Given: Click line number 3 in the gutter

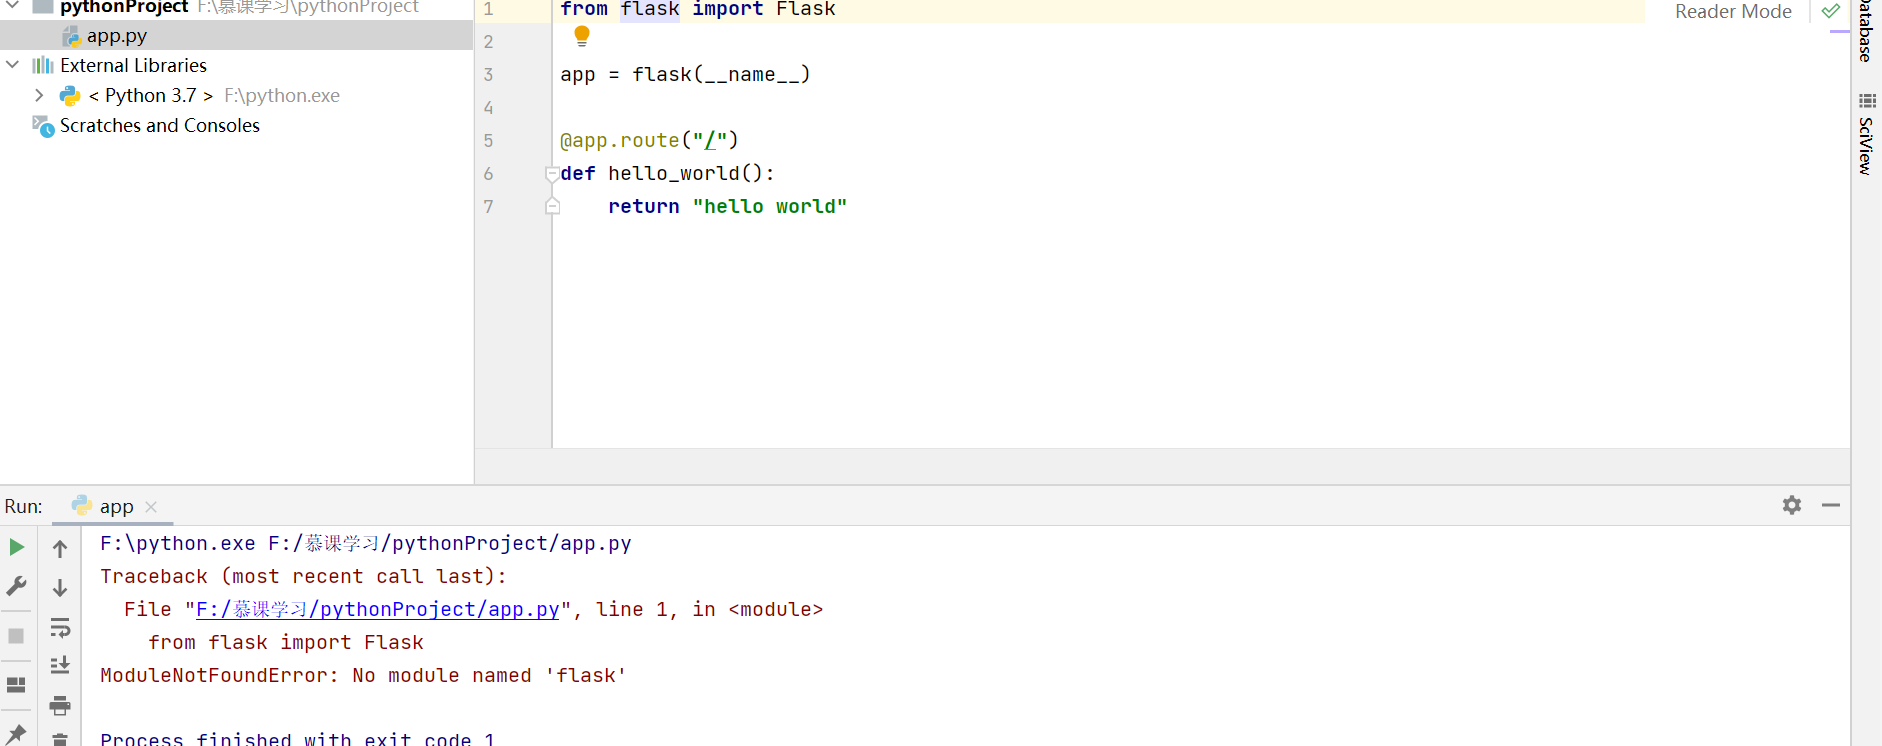Looking at the screenshot, I should tap(488, 74).
